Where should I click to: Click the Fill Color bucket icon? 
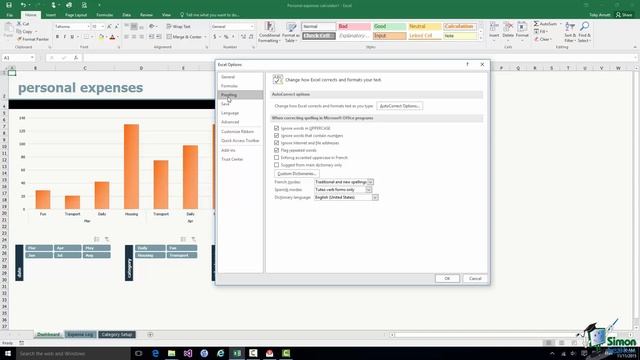101,37
